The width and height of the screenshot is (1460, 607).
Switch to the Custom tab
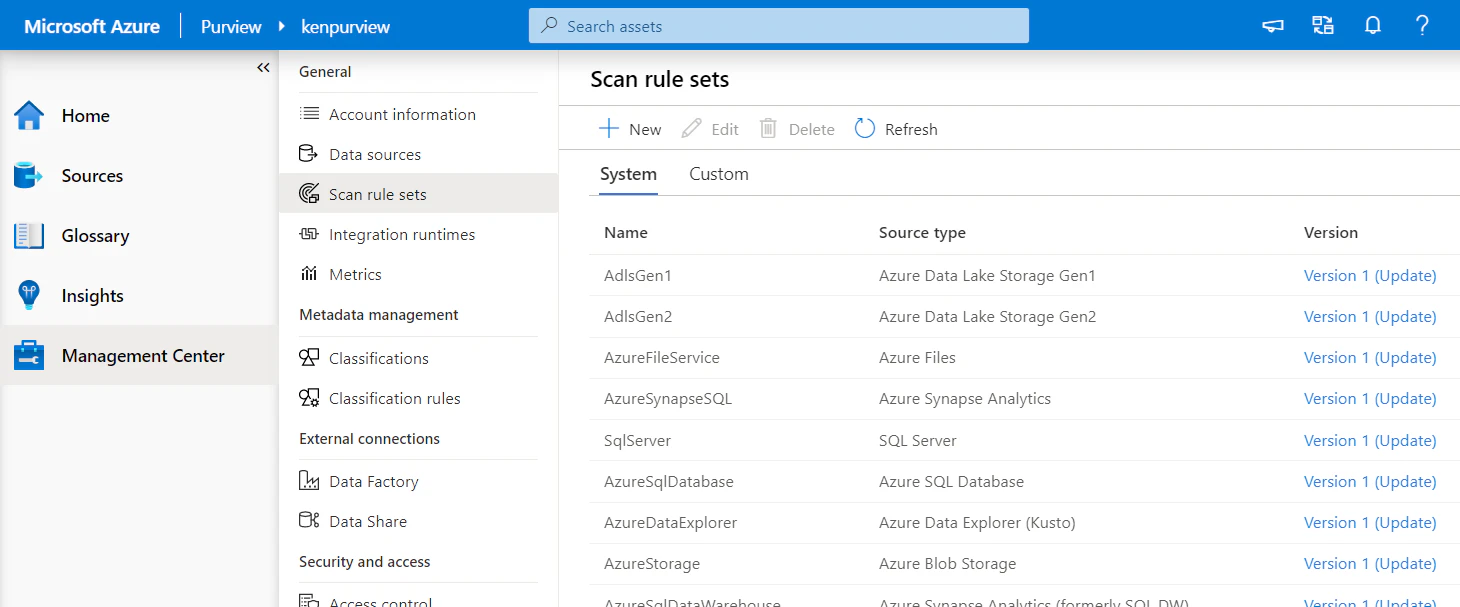pos(719,174)
